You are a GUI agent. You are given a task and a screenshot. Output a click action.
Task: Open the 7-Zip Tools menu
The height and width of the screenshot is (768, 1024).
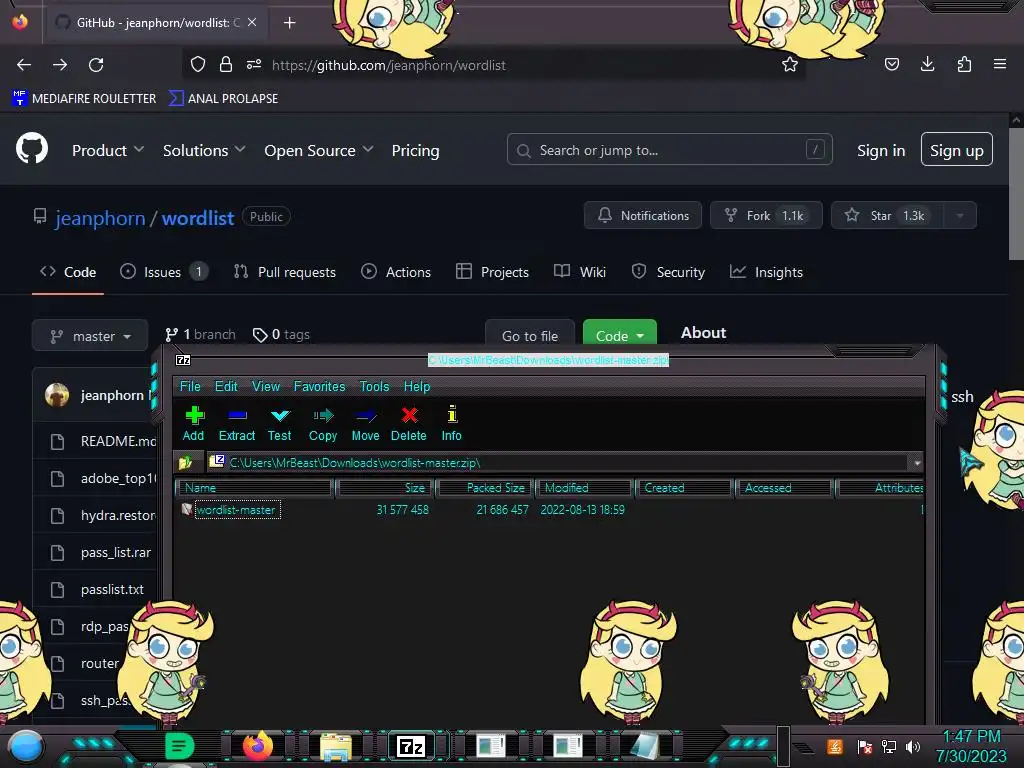374,387
